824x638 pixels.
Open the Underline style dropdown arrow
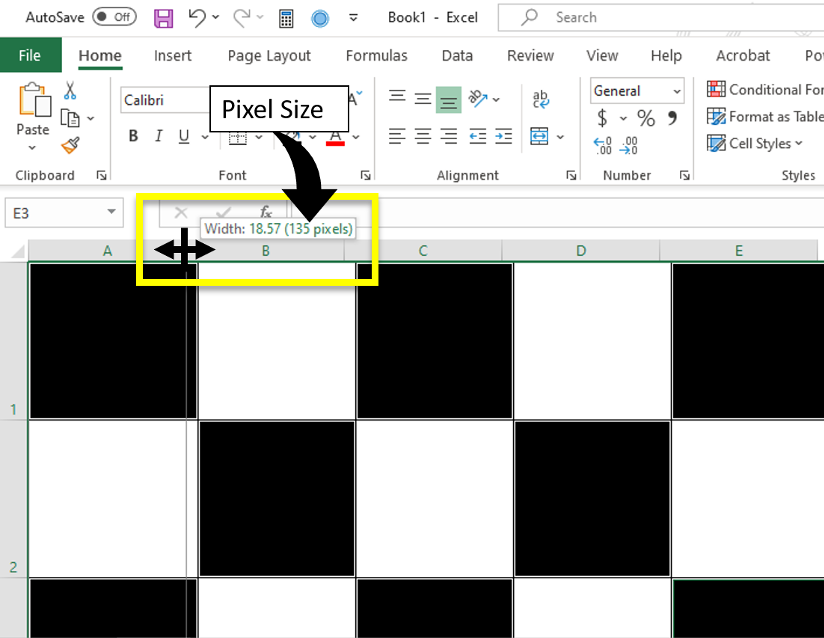click(205, 137)
